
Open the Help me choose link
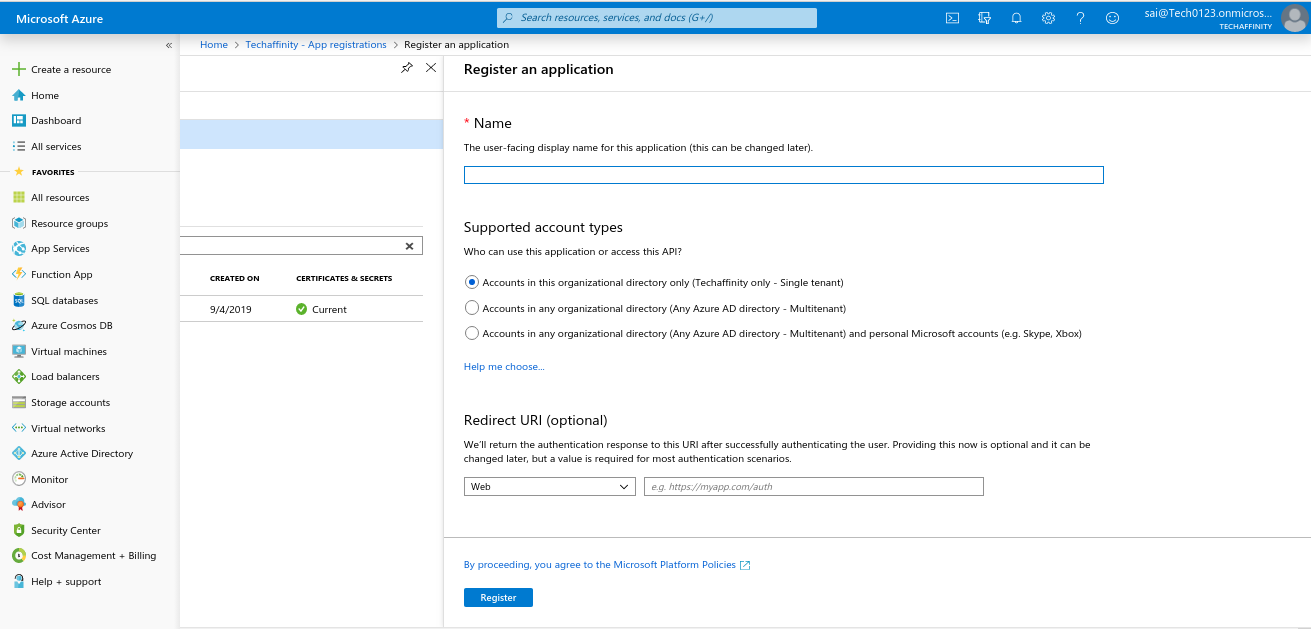[x=504, y=367]
